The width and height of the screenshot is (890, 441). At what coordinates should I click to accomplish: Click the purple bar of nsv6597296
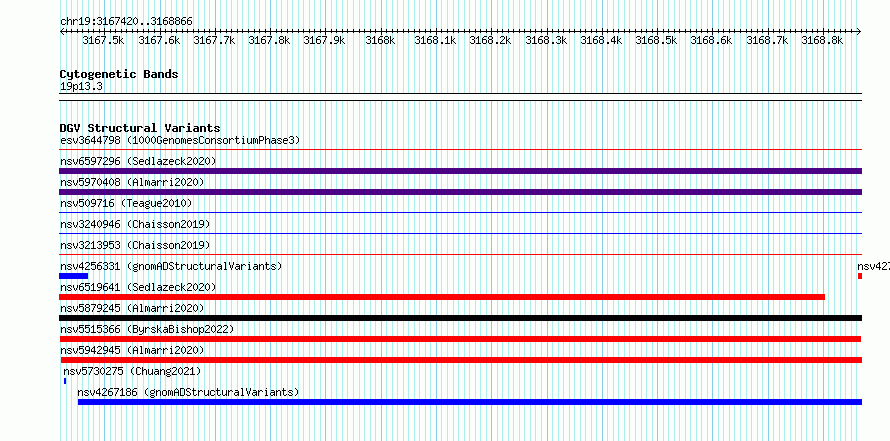[461, 171]
